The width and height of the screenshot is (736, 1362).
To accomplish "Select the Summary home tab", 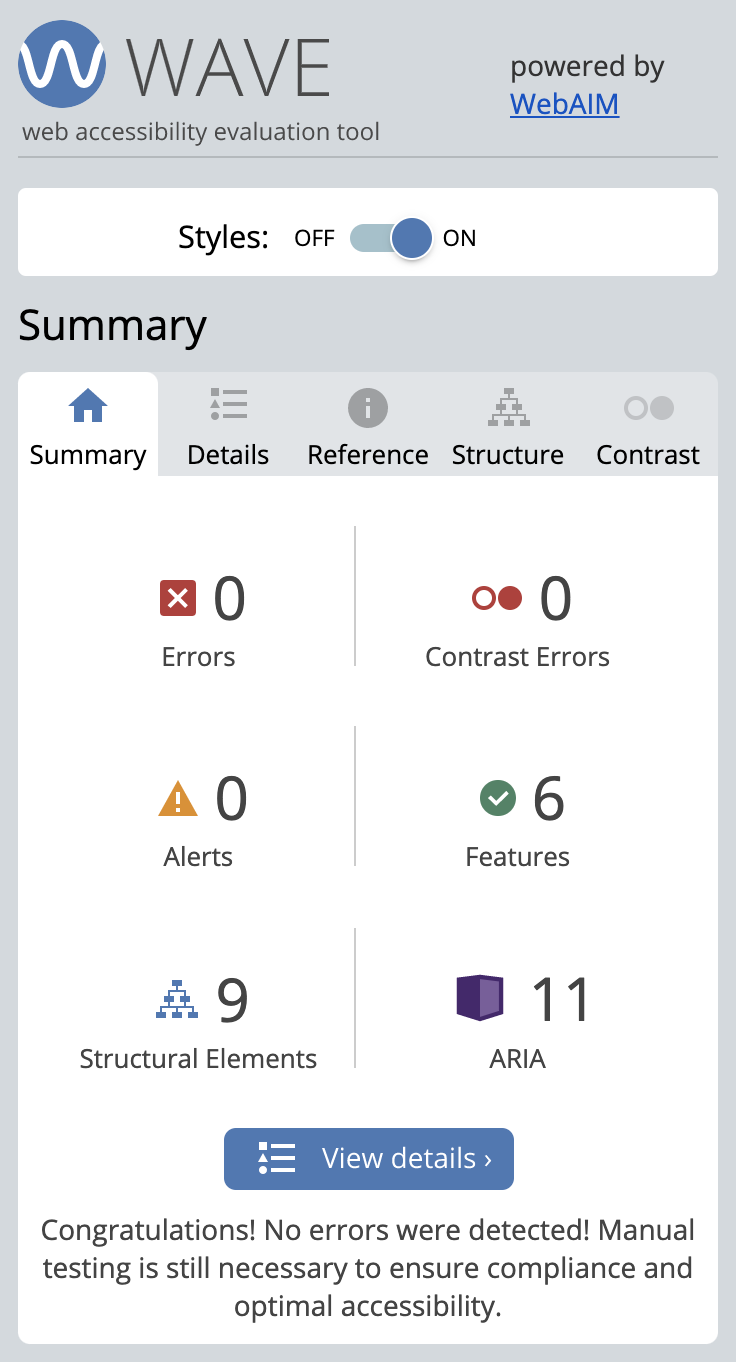I will point(87,425).
